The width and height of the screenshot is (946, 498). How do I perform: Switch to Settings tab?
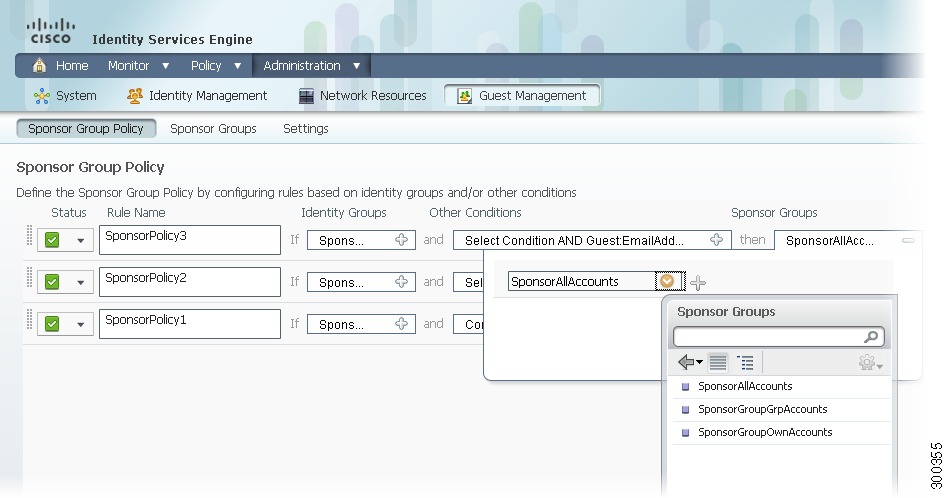305,129
